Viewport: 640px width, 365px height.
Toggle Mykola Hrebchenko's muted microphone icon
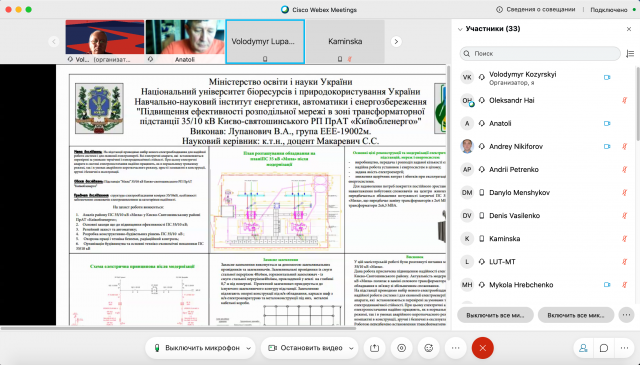(624, 285)
